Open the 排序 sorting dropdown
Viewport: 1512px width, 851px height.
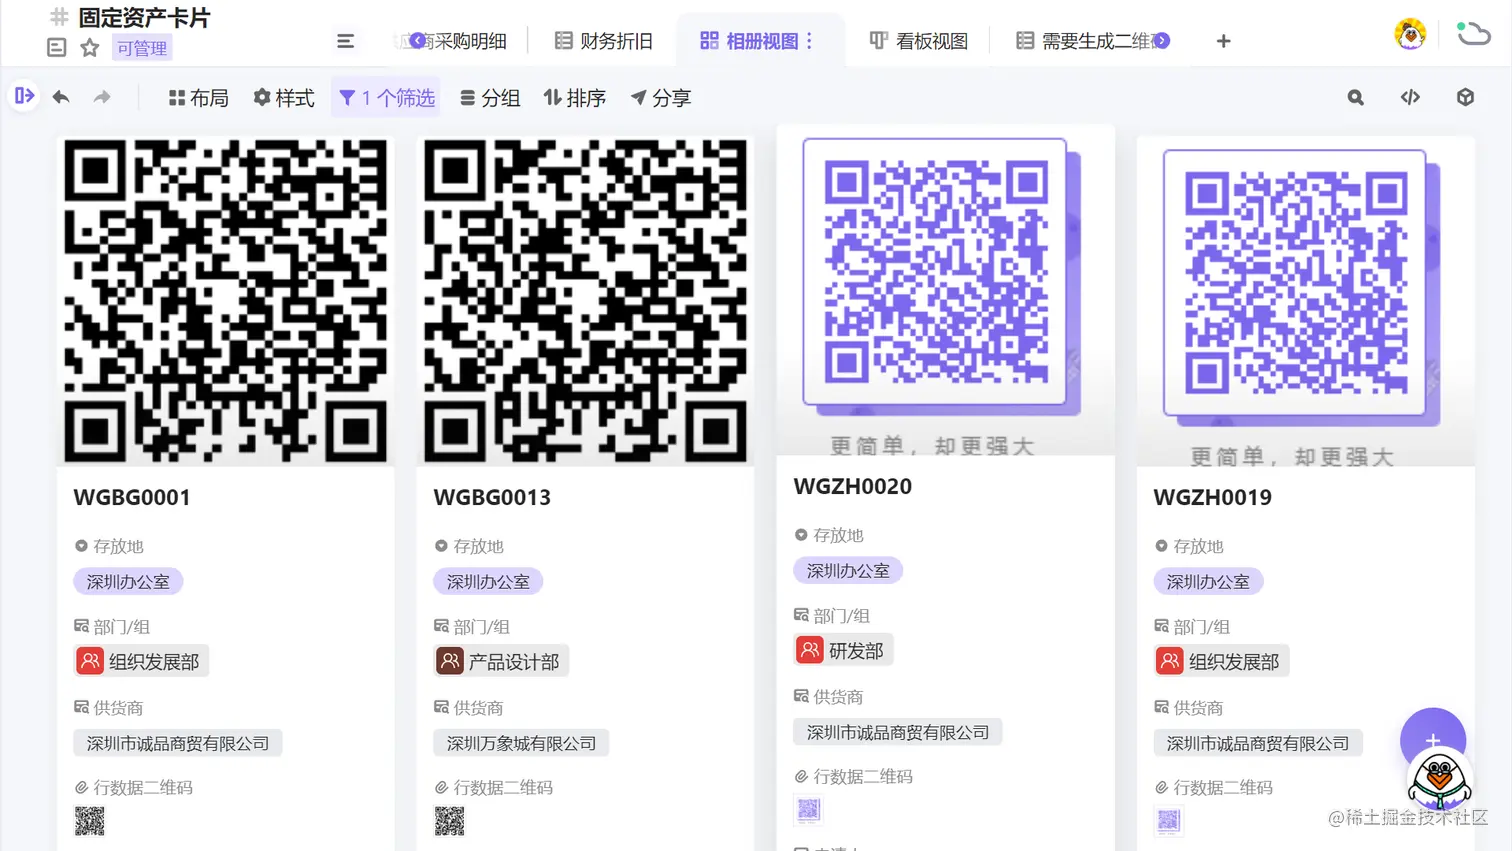point(575,97)
